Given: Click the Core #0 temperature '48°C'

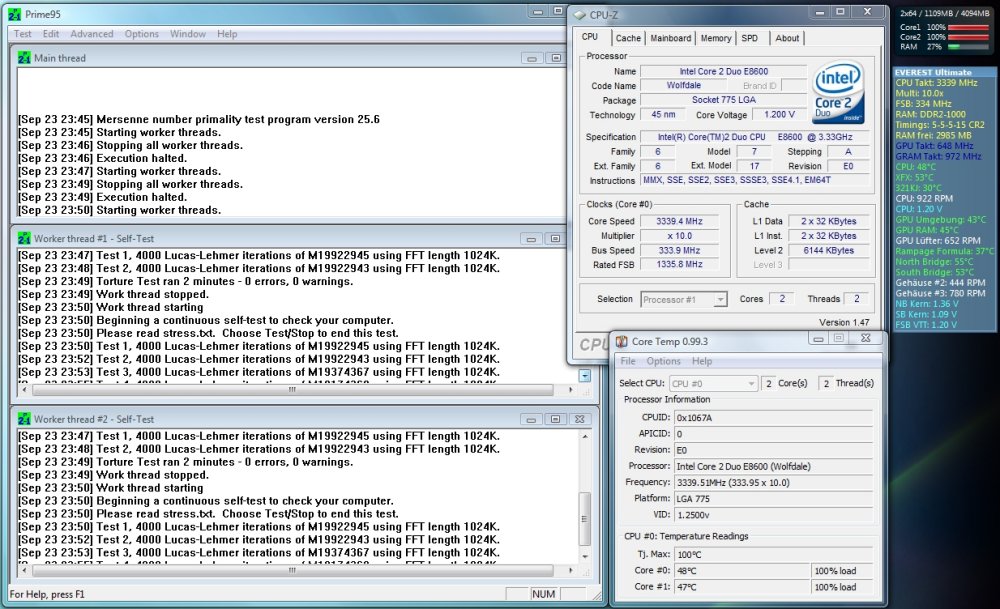Looking at the screenshot, I should 742,571.
